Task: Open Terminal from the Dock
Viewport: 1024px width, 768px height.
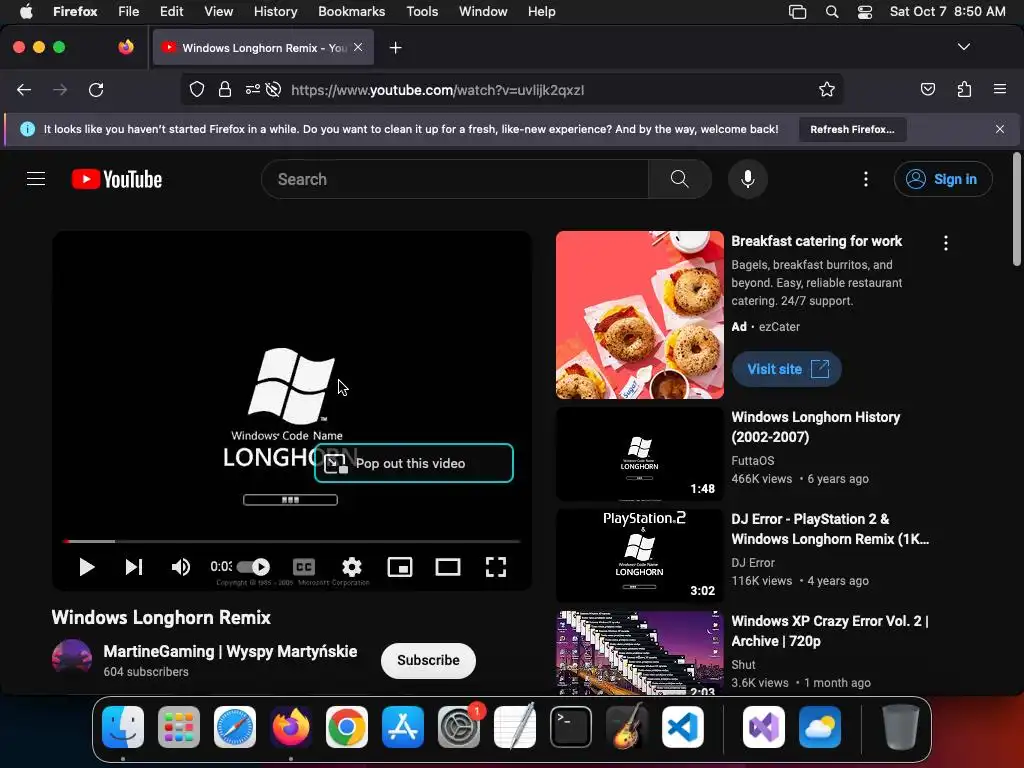Action: [571, 727]
